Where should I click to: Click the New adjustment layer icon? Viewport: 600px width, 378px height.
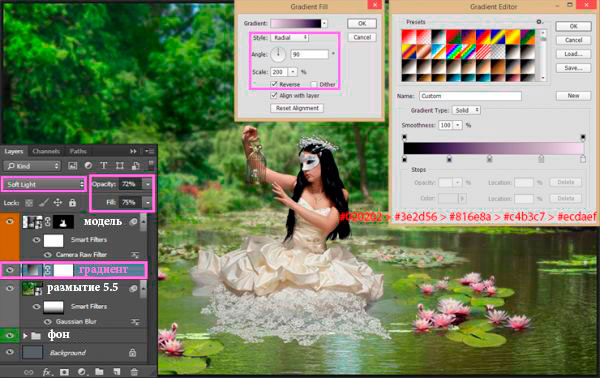click(82, 372)
